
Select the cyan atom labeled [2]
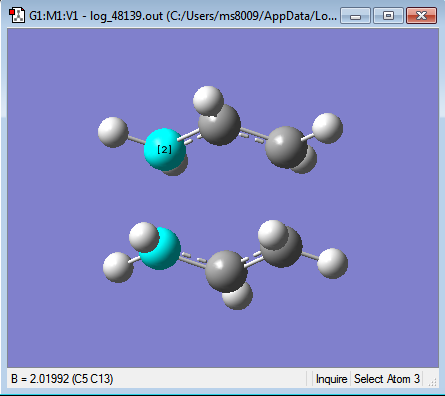[x=164, y=149]
